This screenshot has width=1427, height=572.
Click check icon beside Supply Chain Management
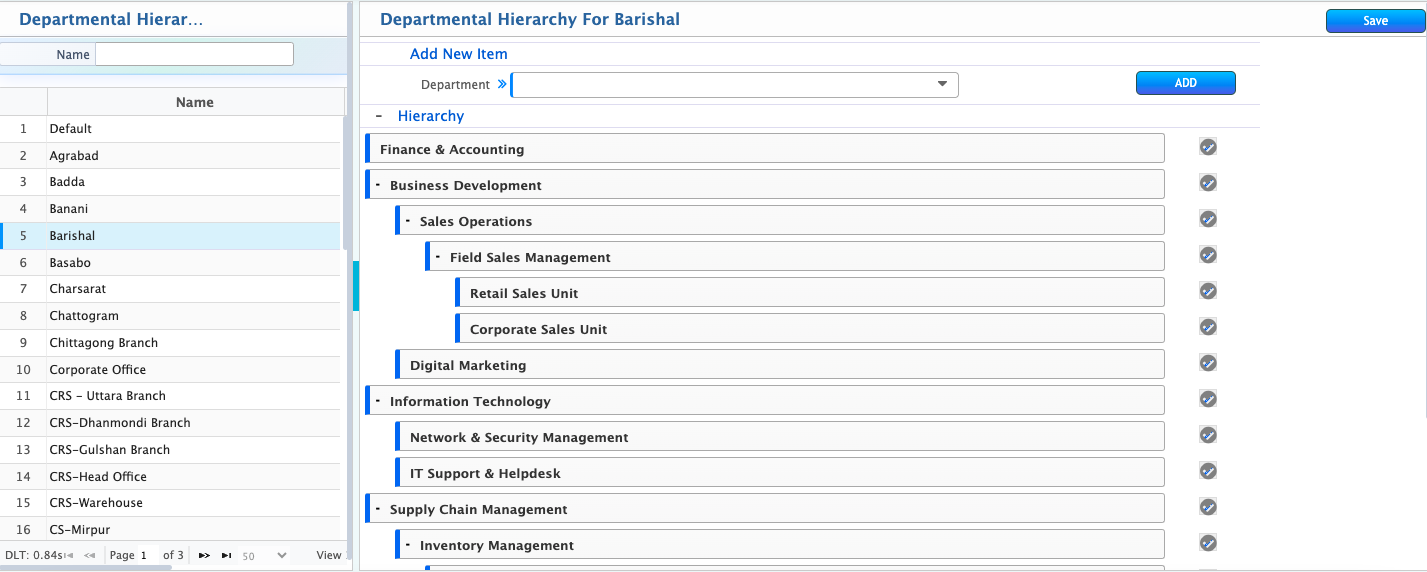(1208, 507)
